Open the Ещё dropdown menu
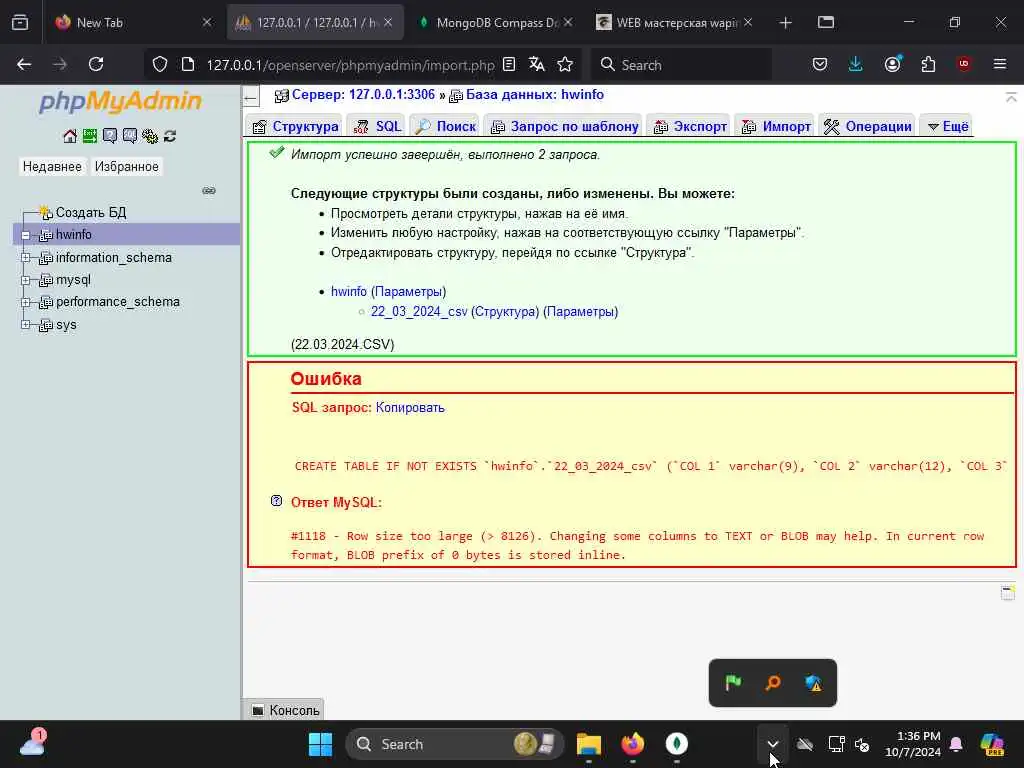1024x768 pixels. 948,126
